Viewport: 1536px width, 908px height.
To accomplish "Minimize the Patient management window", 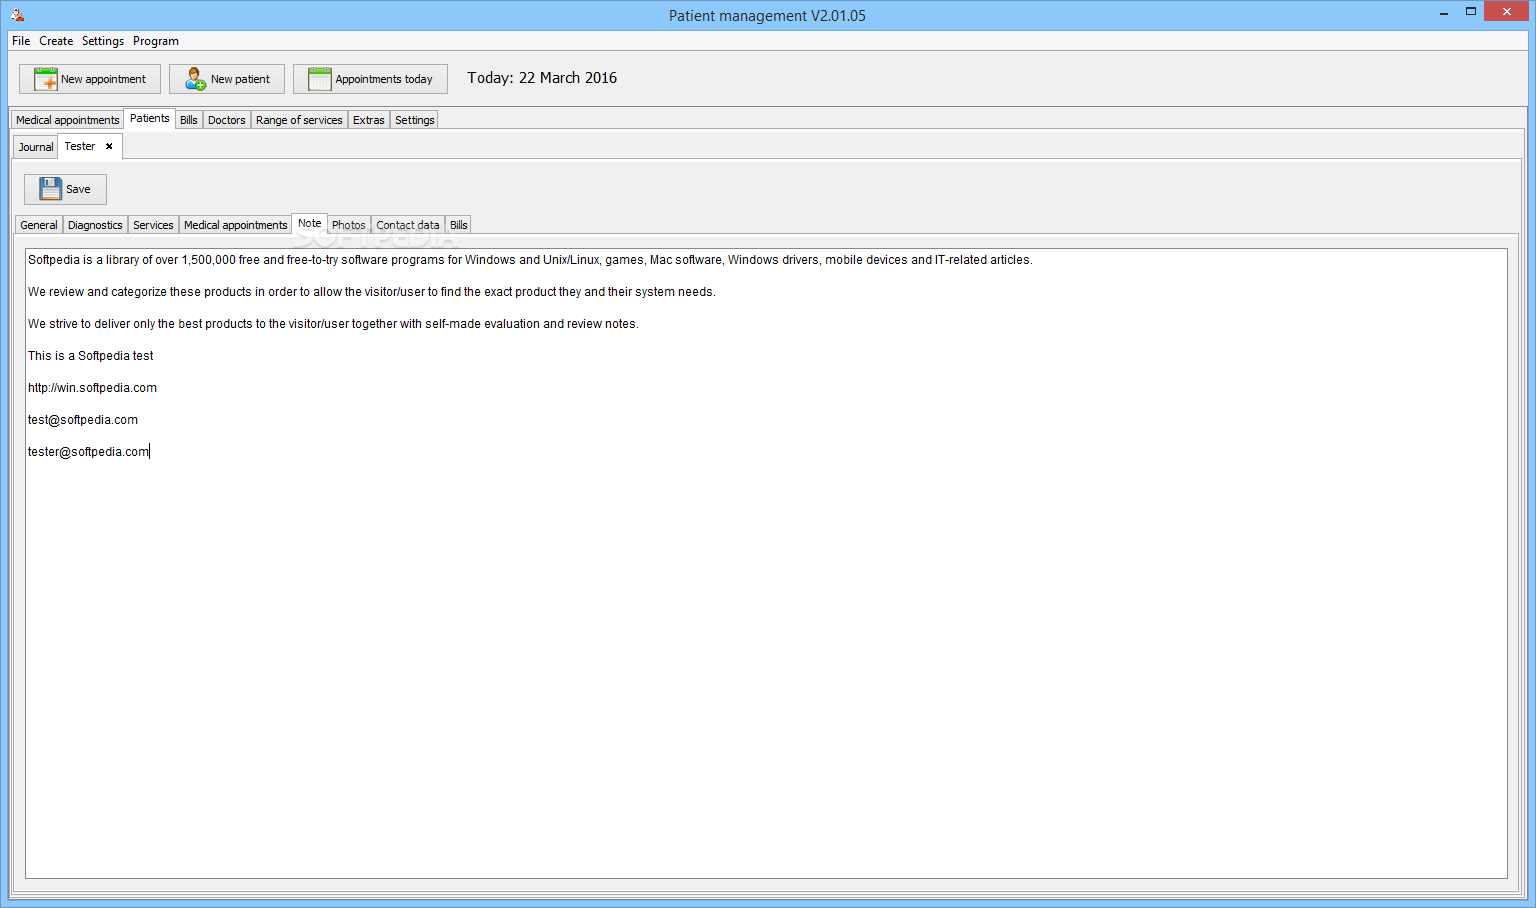I will pos(1444,13).
